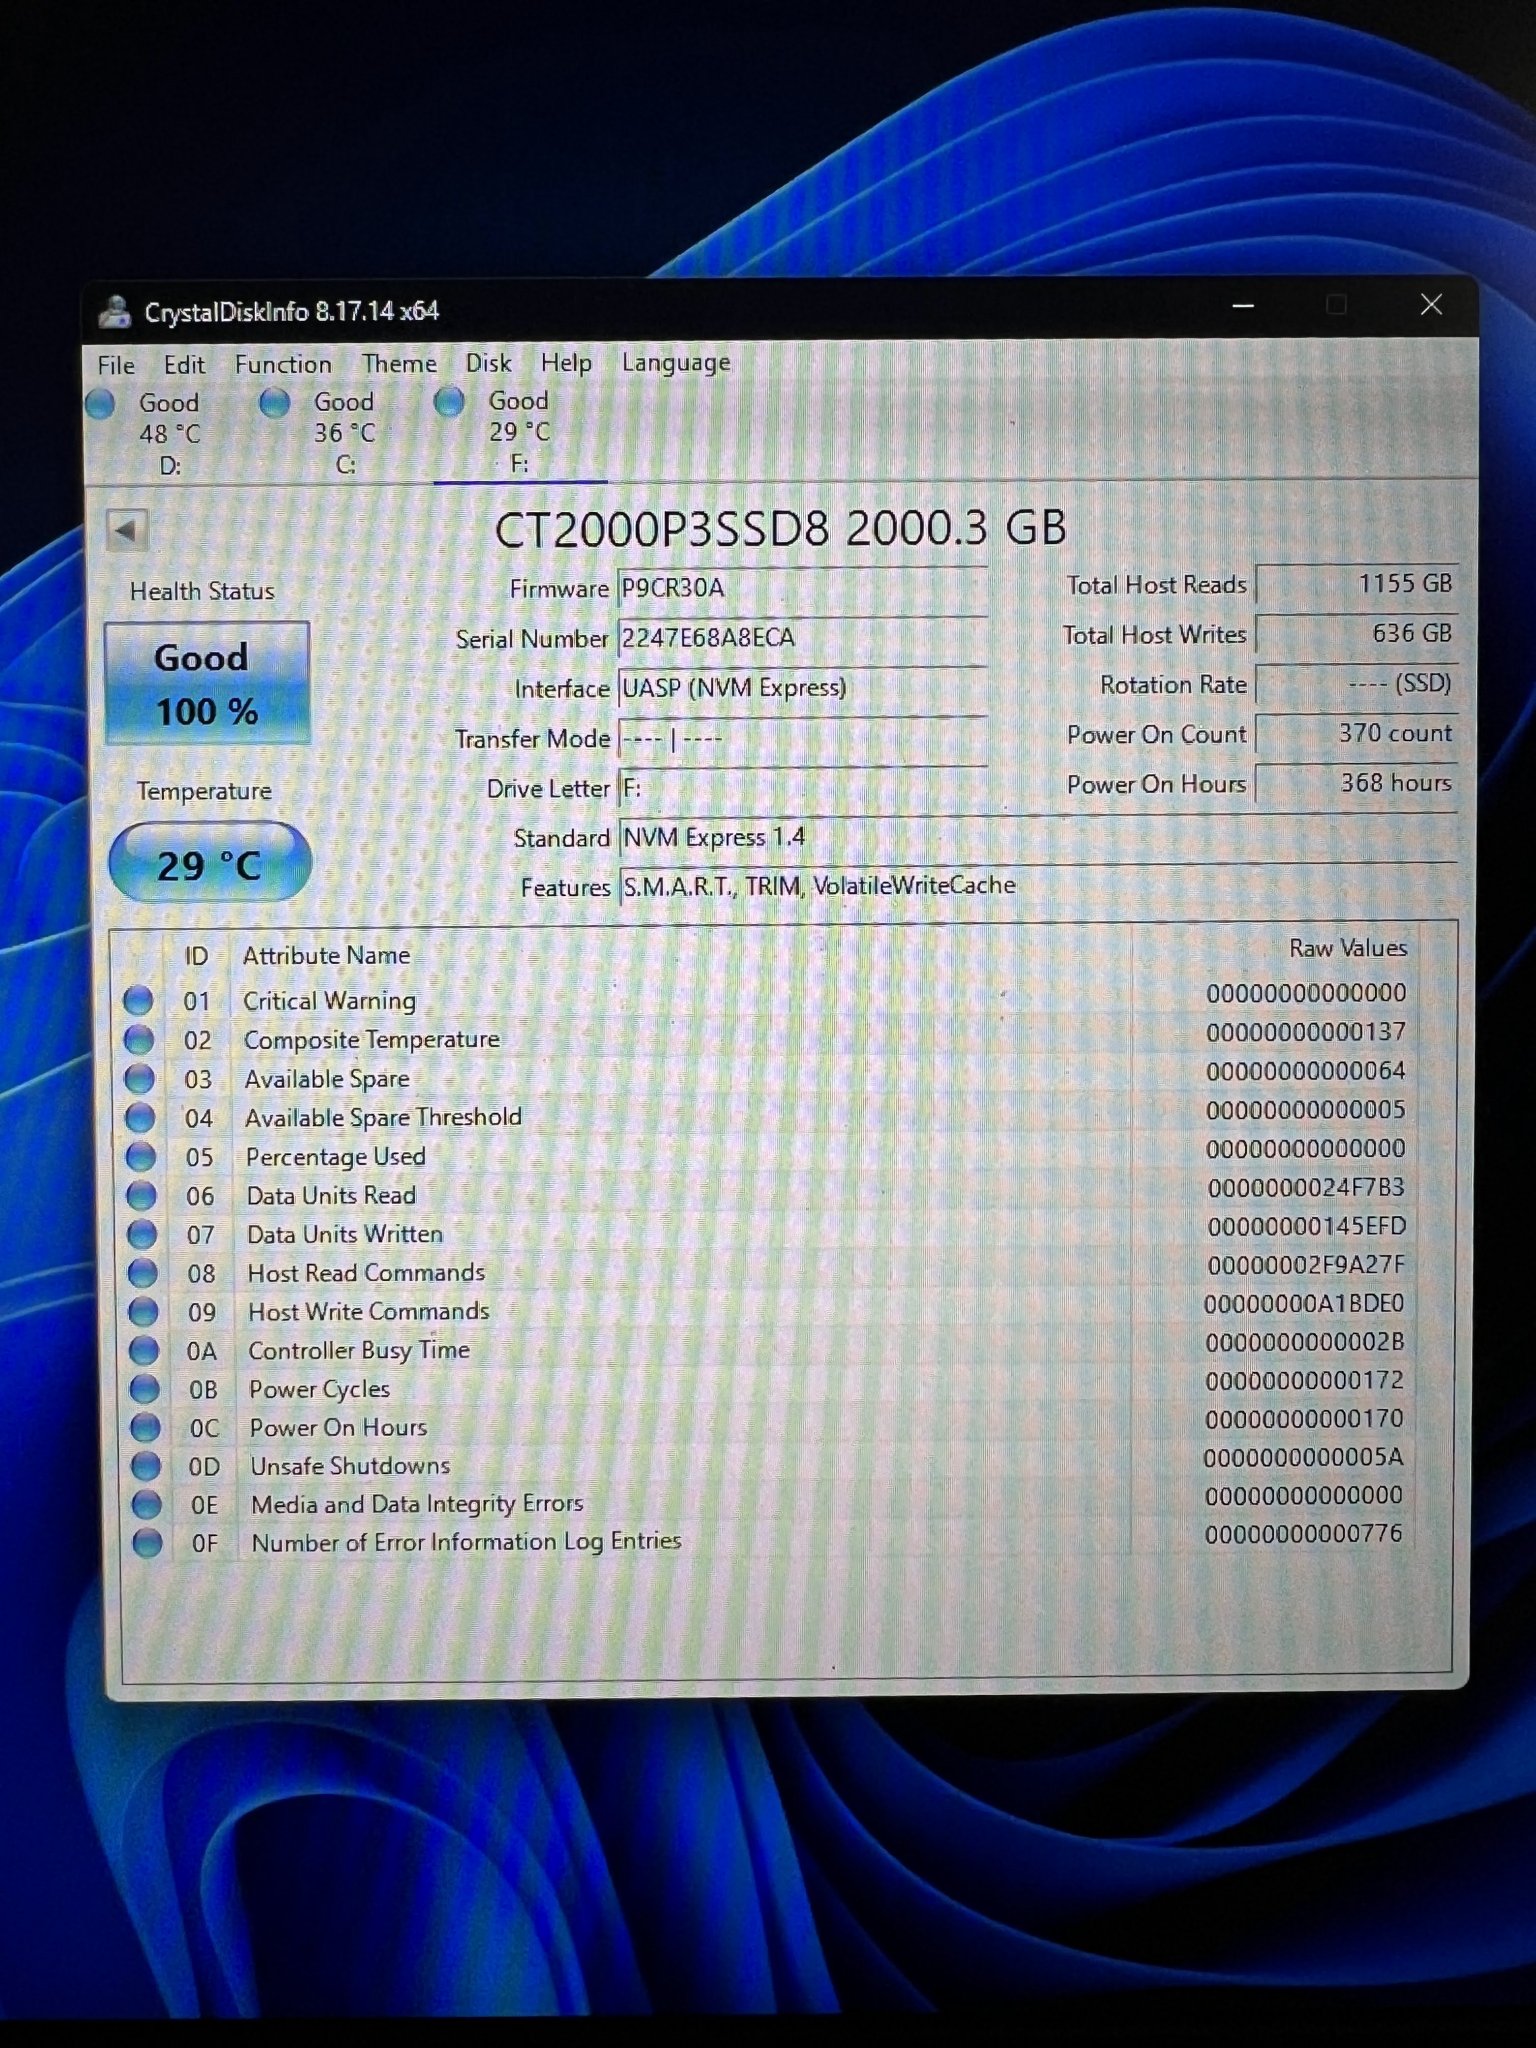Select the Serial Number field
This screenshot has height=2048, width=1536.
coord(802,638)
